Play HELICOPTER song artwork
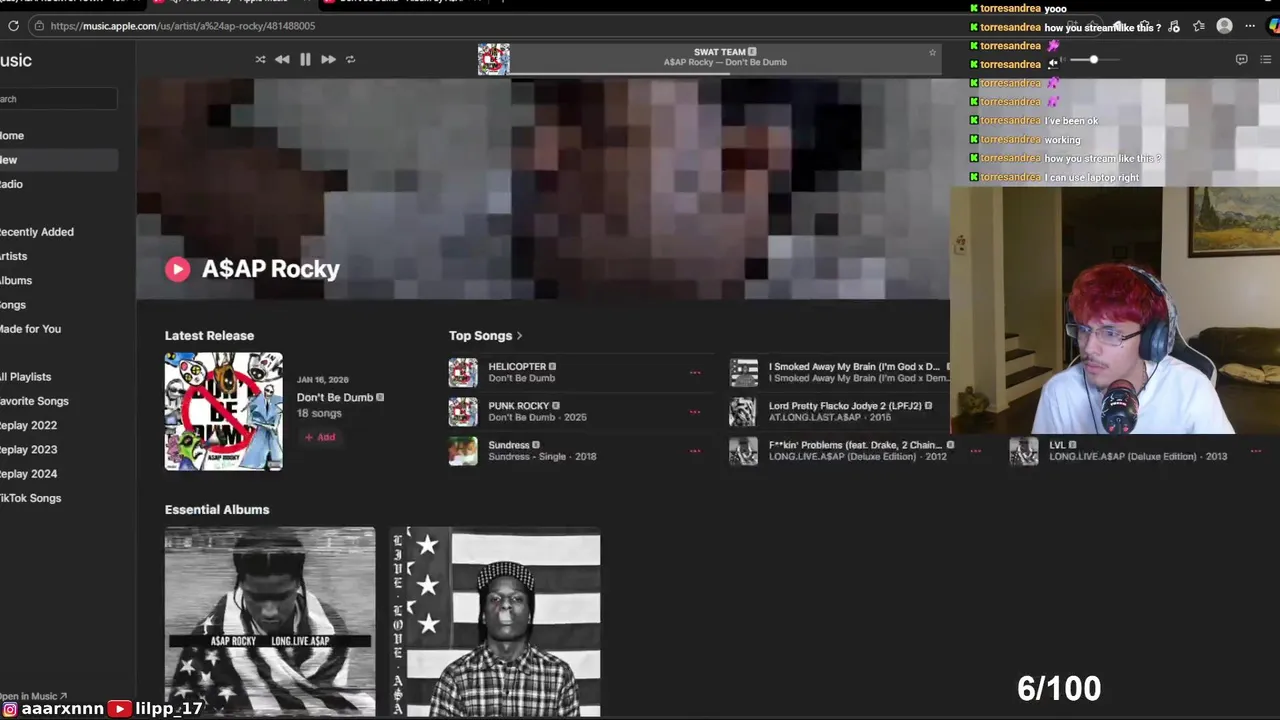The width and height of the screenshot is (1280, 720). pos(463,372)
